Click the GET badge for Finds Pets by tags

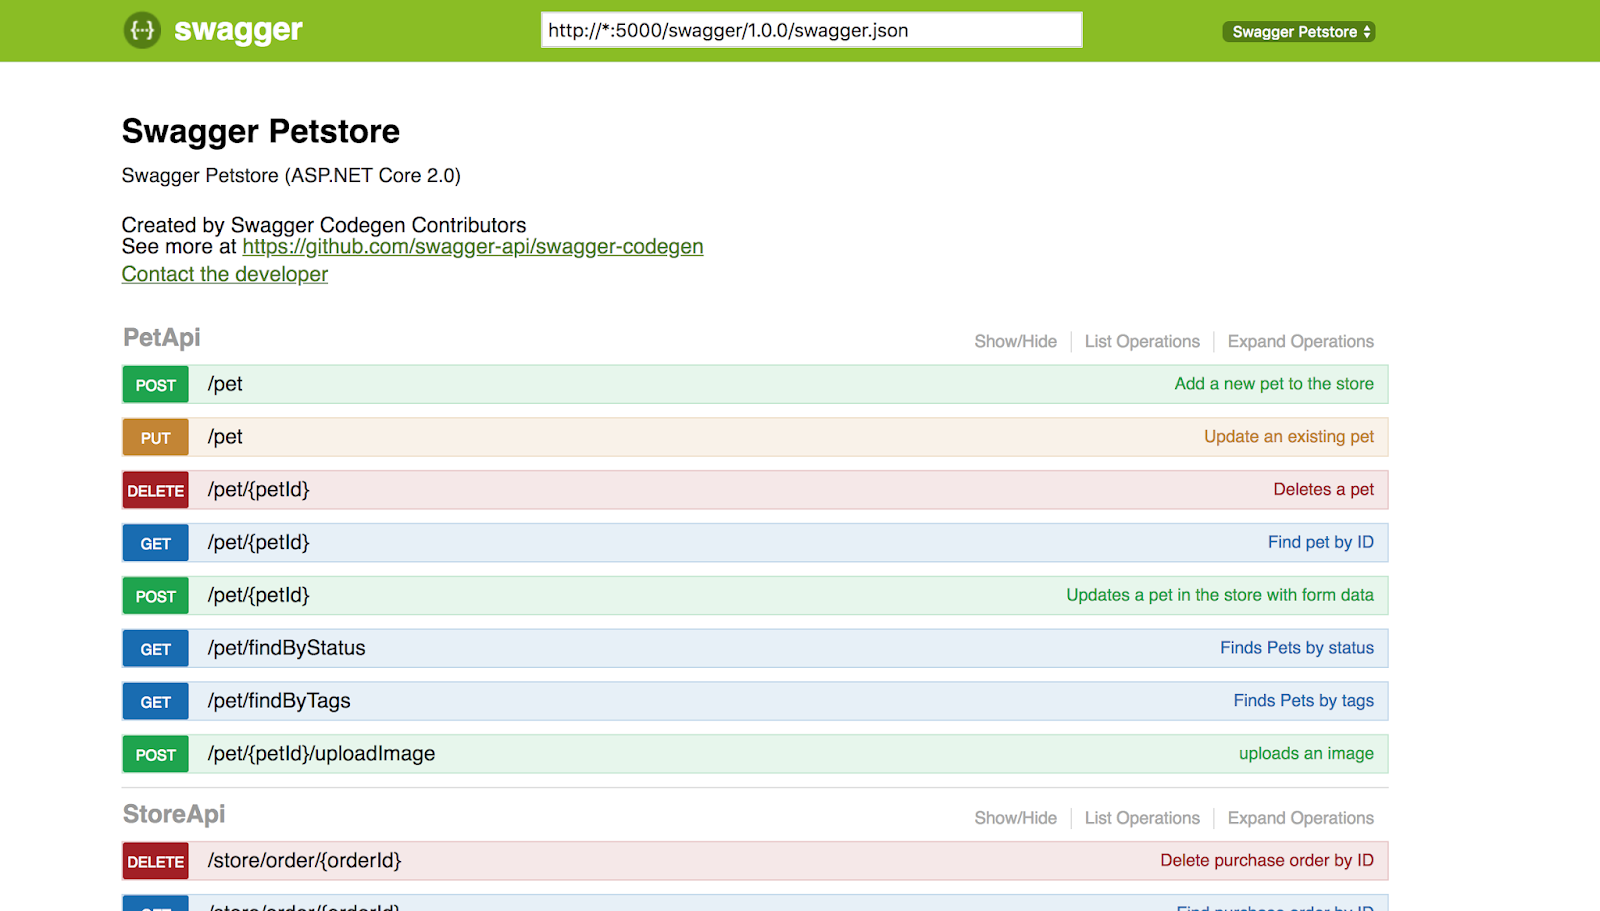click(156, 703)
